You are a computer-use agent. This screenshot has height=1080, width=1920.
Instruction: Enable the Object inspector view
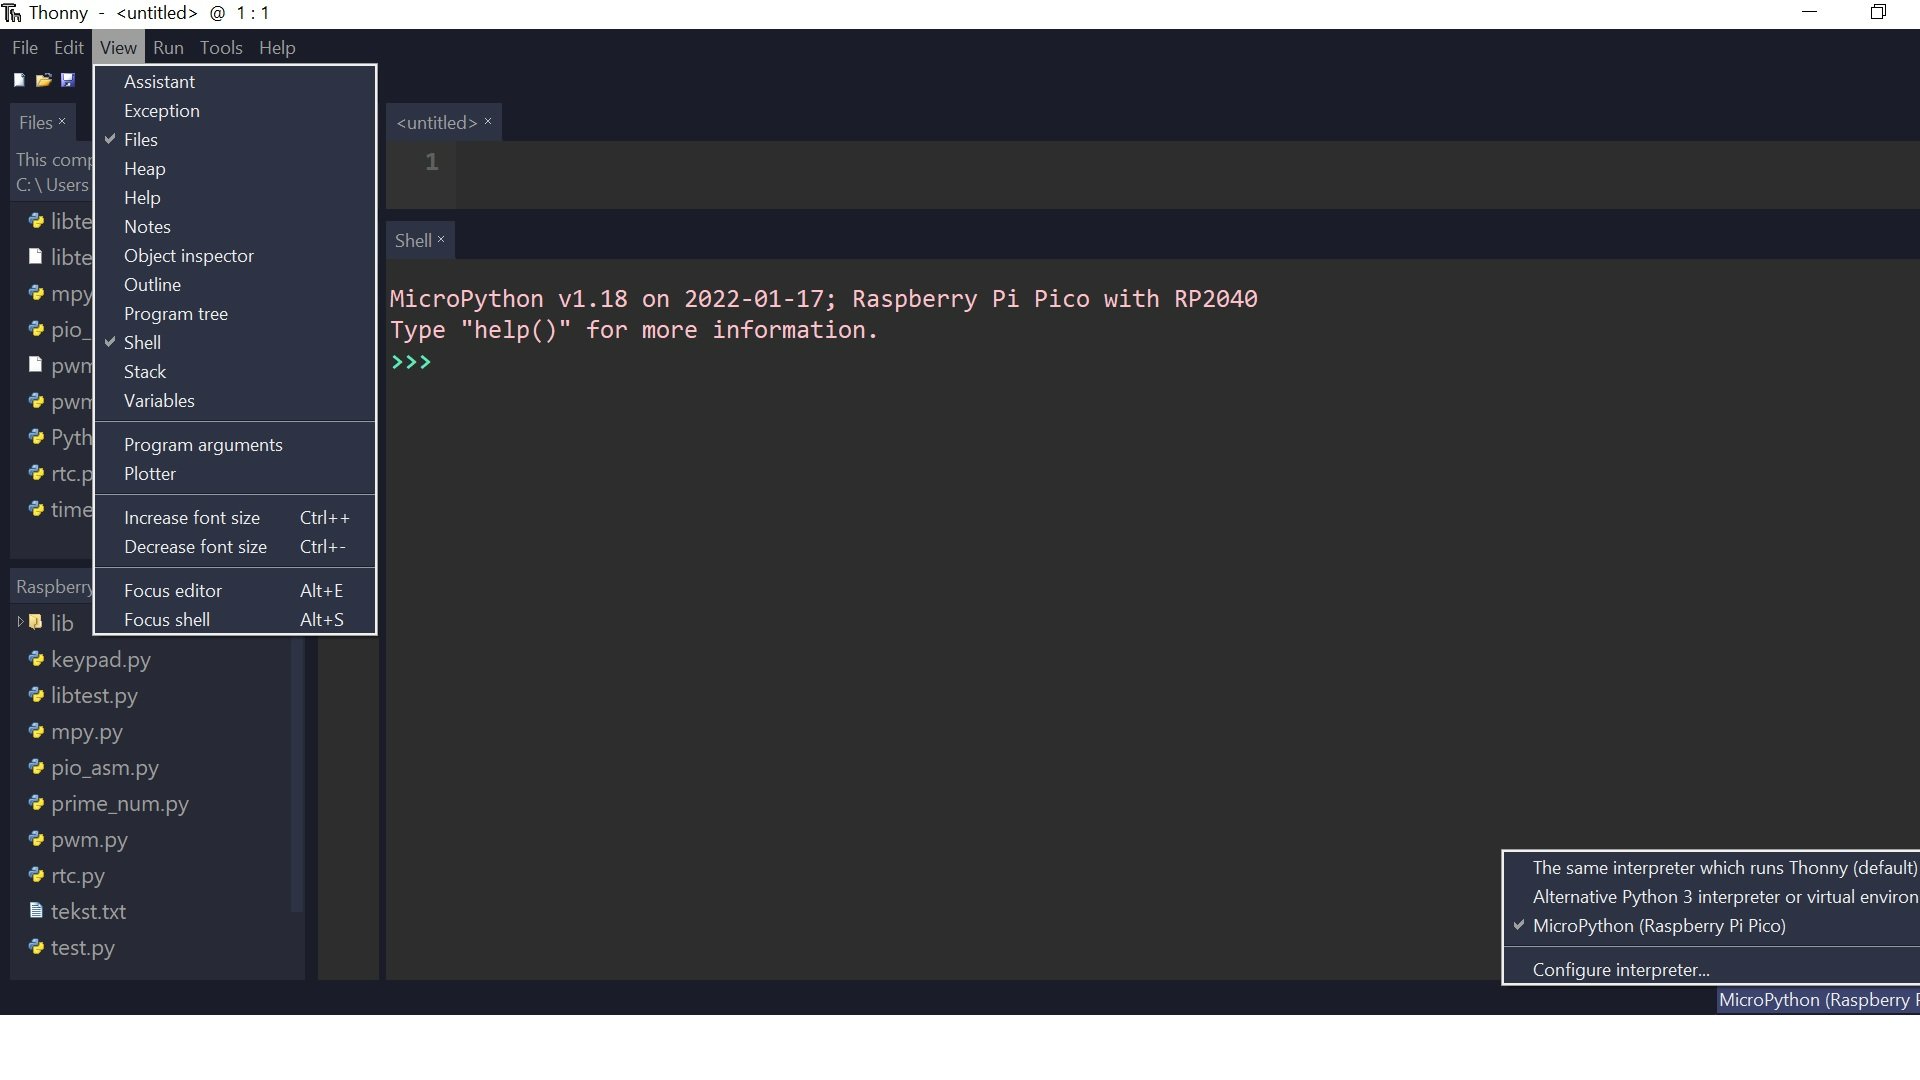[235, 256]
